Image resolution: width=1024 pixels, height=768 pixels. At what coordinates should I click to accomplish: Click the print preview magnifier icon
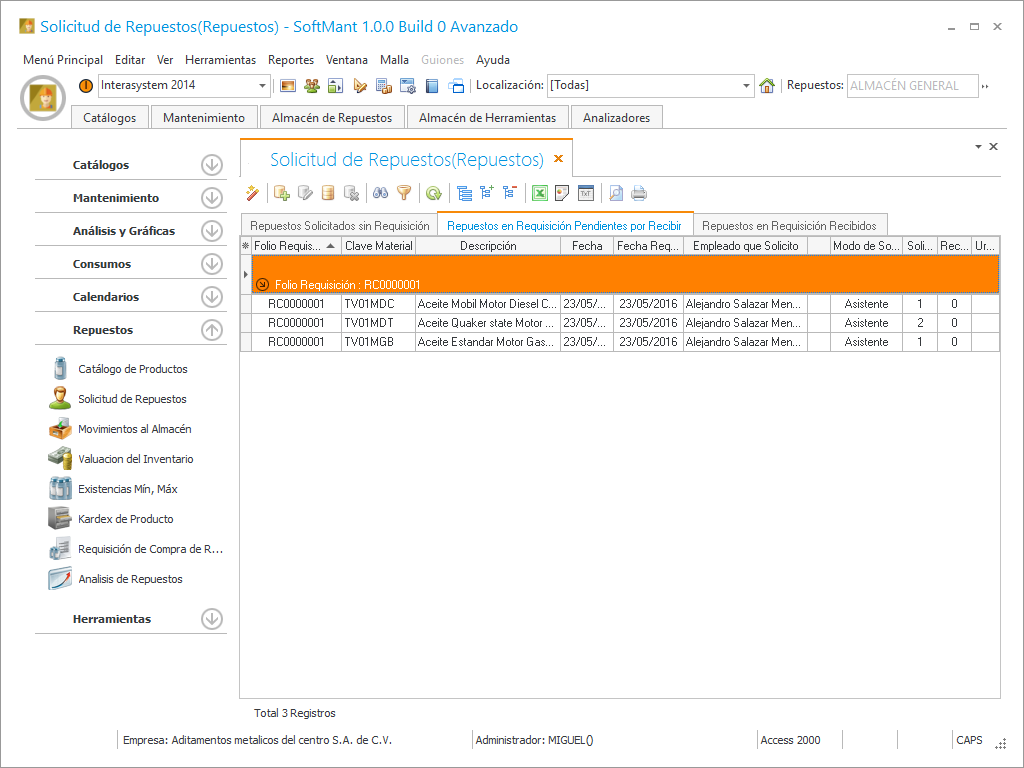coord(616,193)
